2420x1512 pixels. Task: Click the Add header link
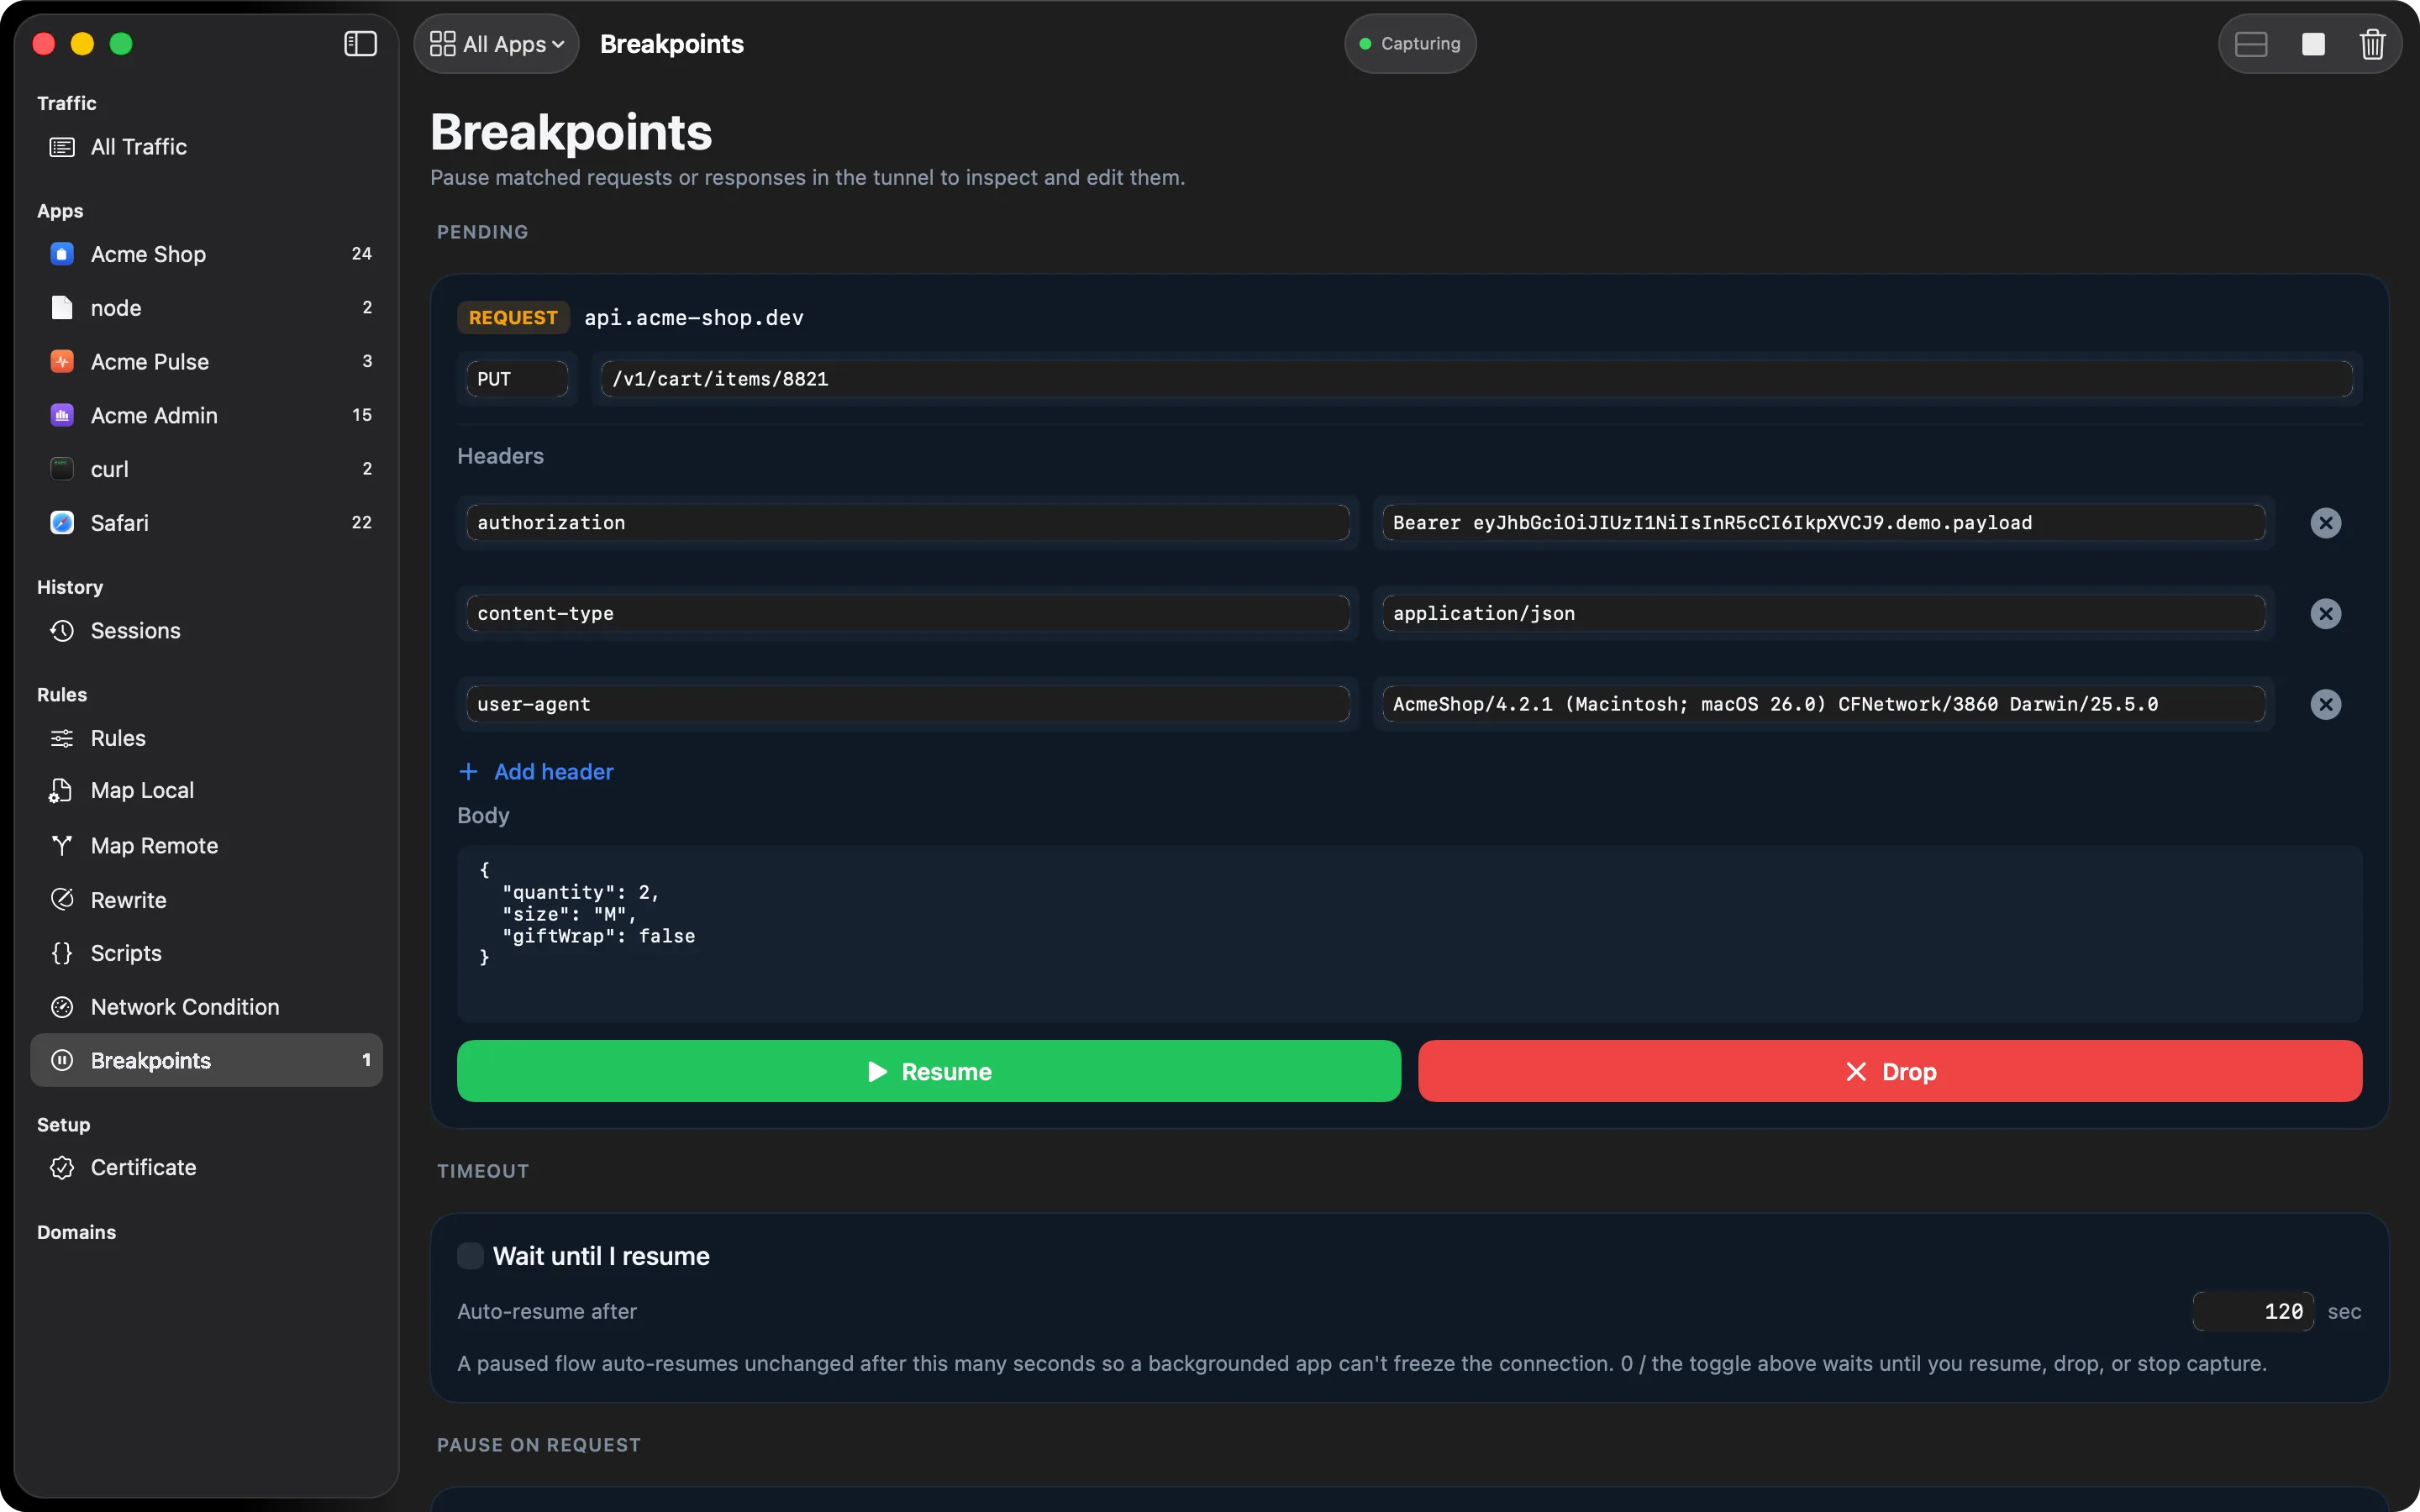pyautogui.click(x=536, y=772)
